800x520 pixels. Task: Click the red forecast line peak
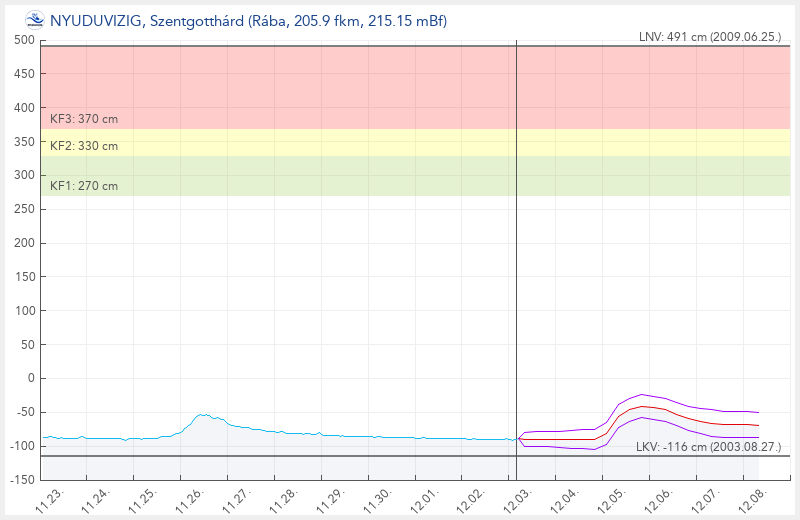pos(646,406)
